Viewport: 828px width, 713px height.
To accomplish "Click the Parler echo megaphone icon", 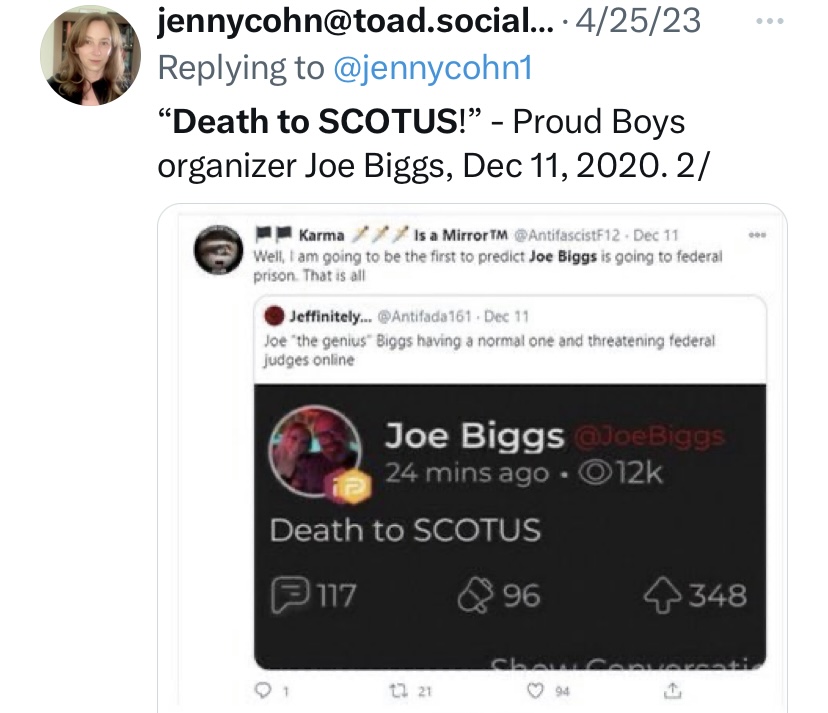I will click(475, 595).
